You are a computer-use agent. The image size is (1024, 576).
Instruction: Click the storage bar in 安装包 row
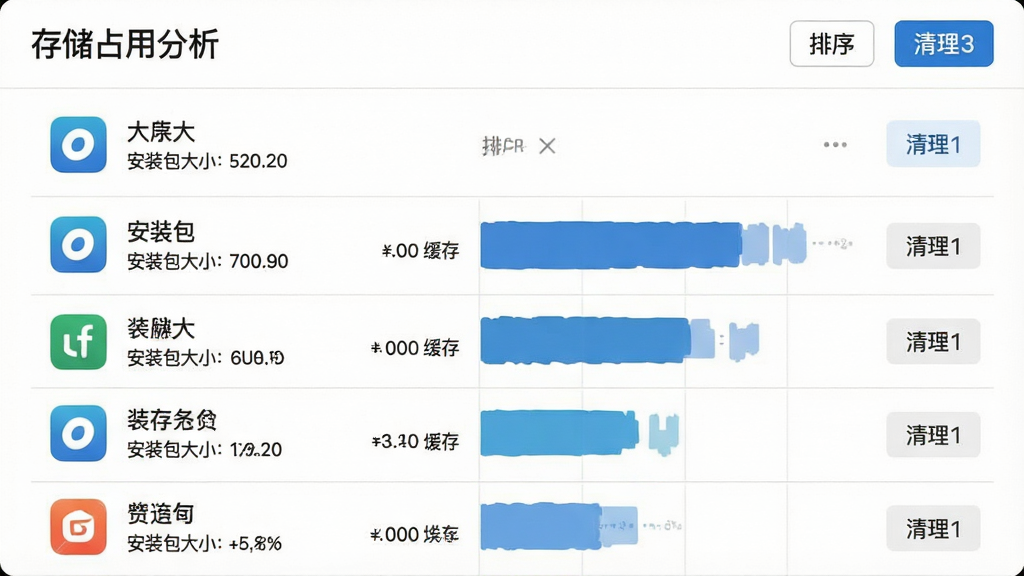(643, 245)
